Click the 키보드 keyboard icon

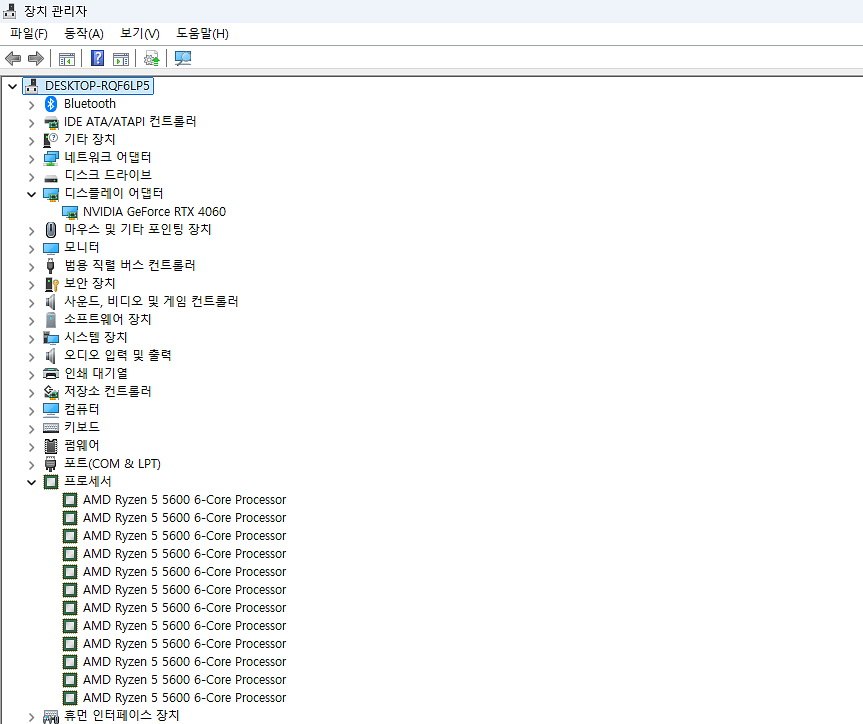coord(51,428)
